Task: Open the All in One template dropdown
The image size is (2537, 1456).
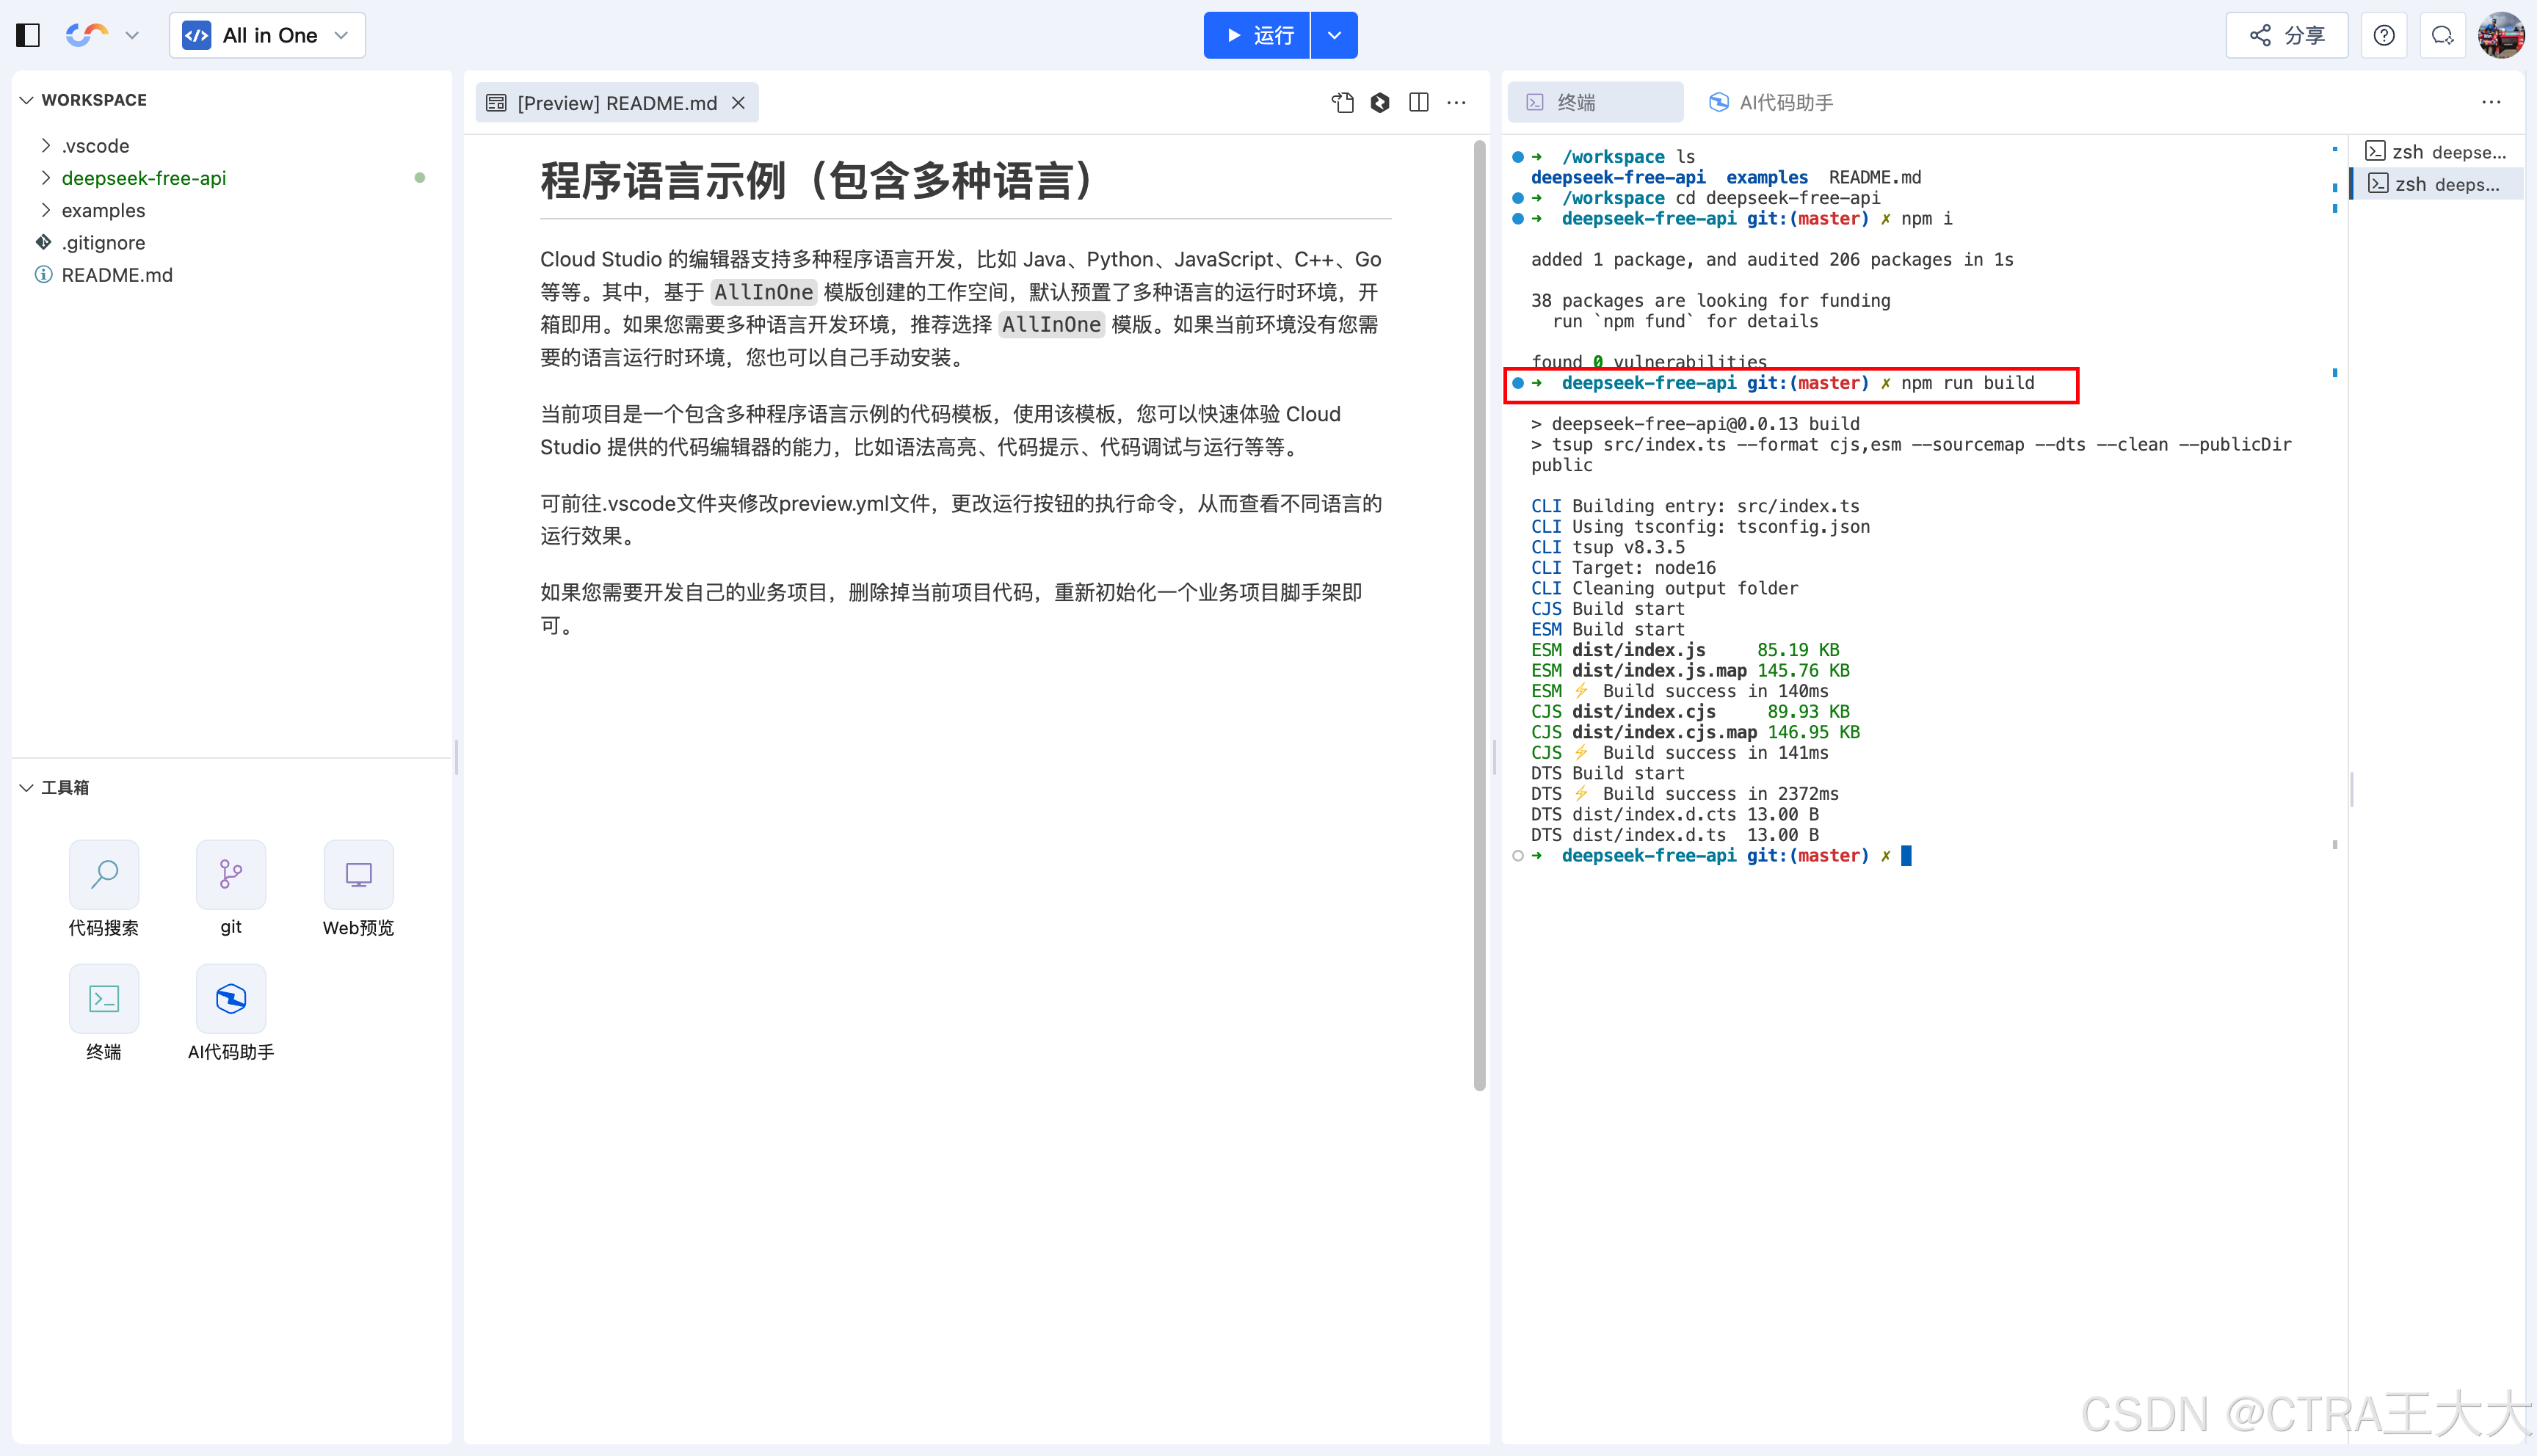Action: 267,36
